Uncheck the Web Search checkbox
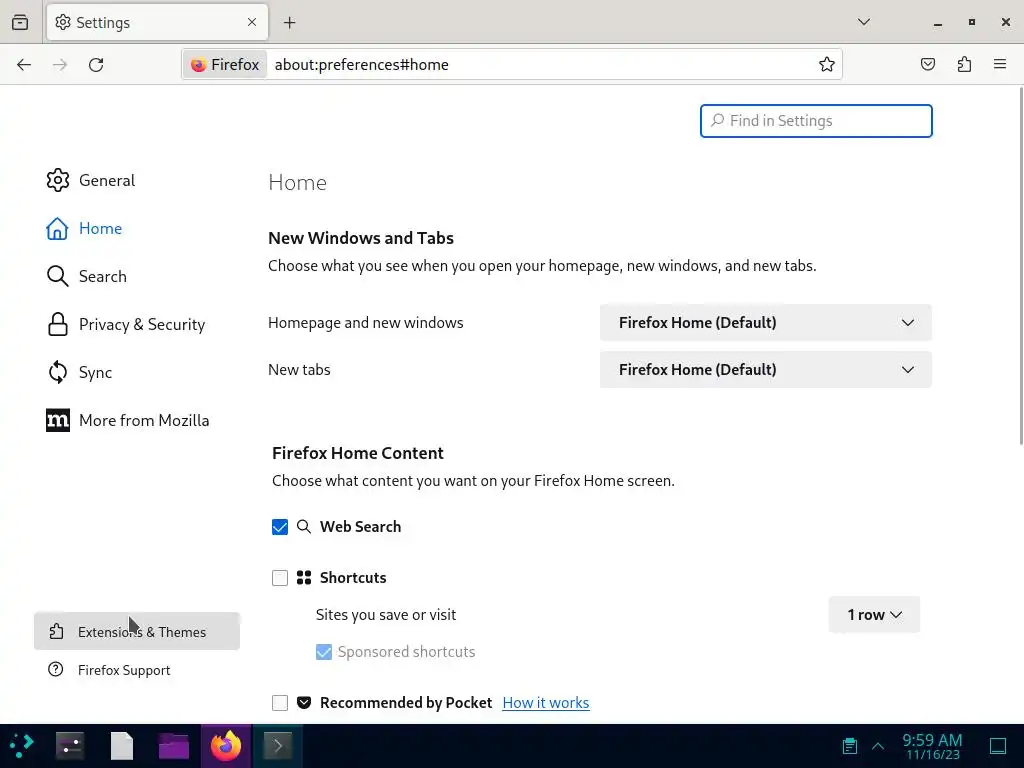This screenshot has height=768, width=1024. [280, 527]
